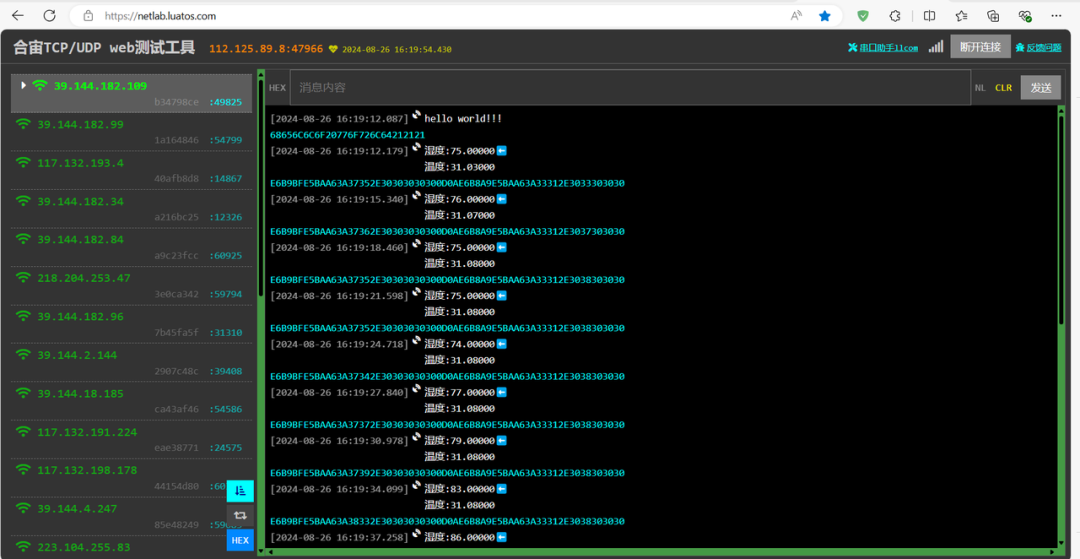Select client 117.132.191.224
The height and width of the screenshot is (559, 1080).
132,440
